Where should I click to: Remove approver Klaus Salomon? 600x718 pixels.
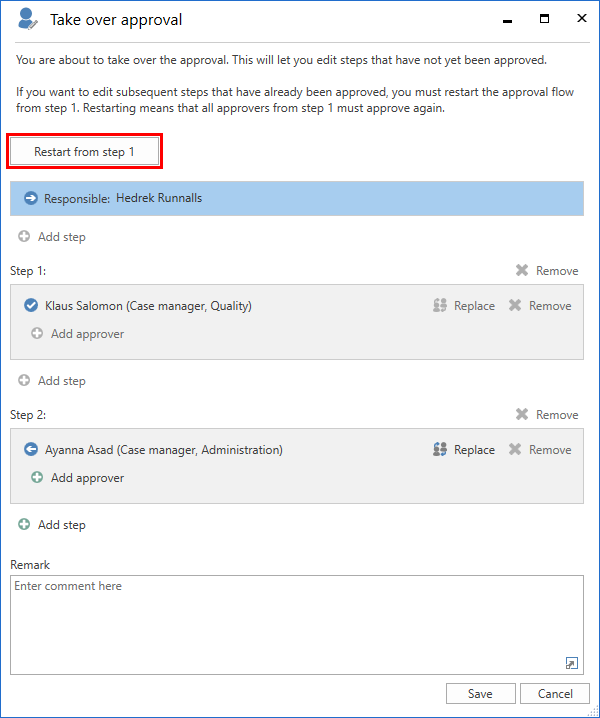coord(540,306)
